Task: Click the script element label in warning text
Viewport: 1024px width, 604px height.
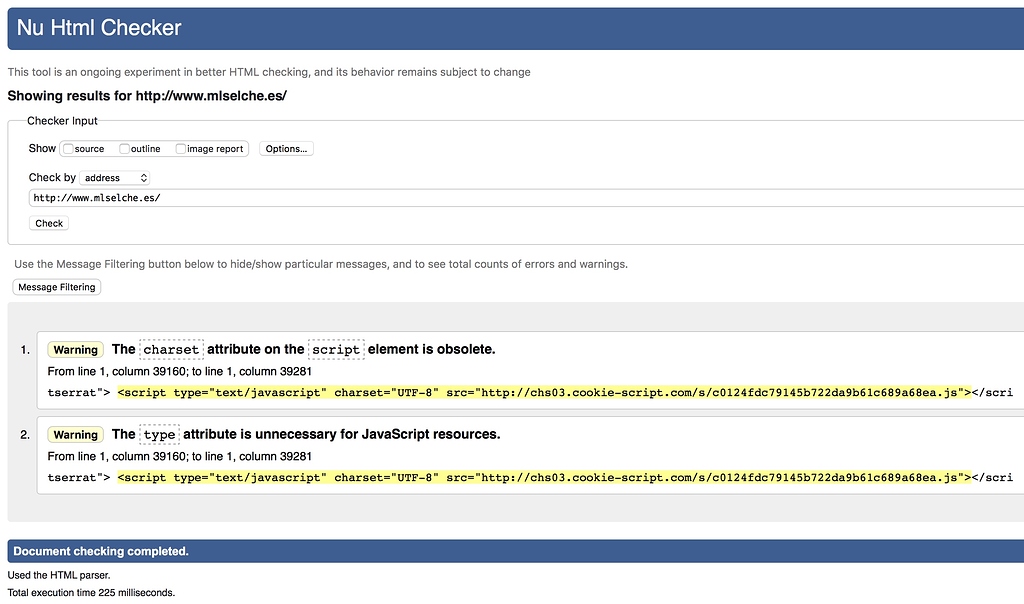Action: click(x=334, y=349)
